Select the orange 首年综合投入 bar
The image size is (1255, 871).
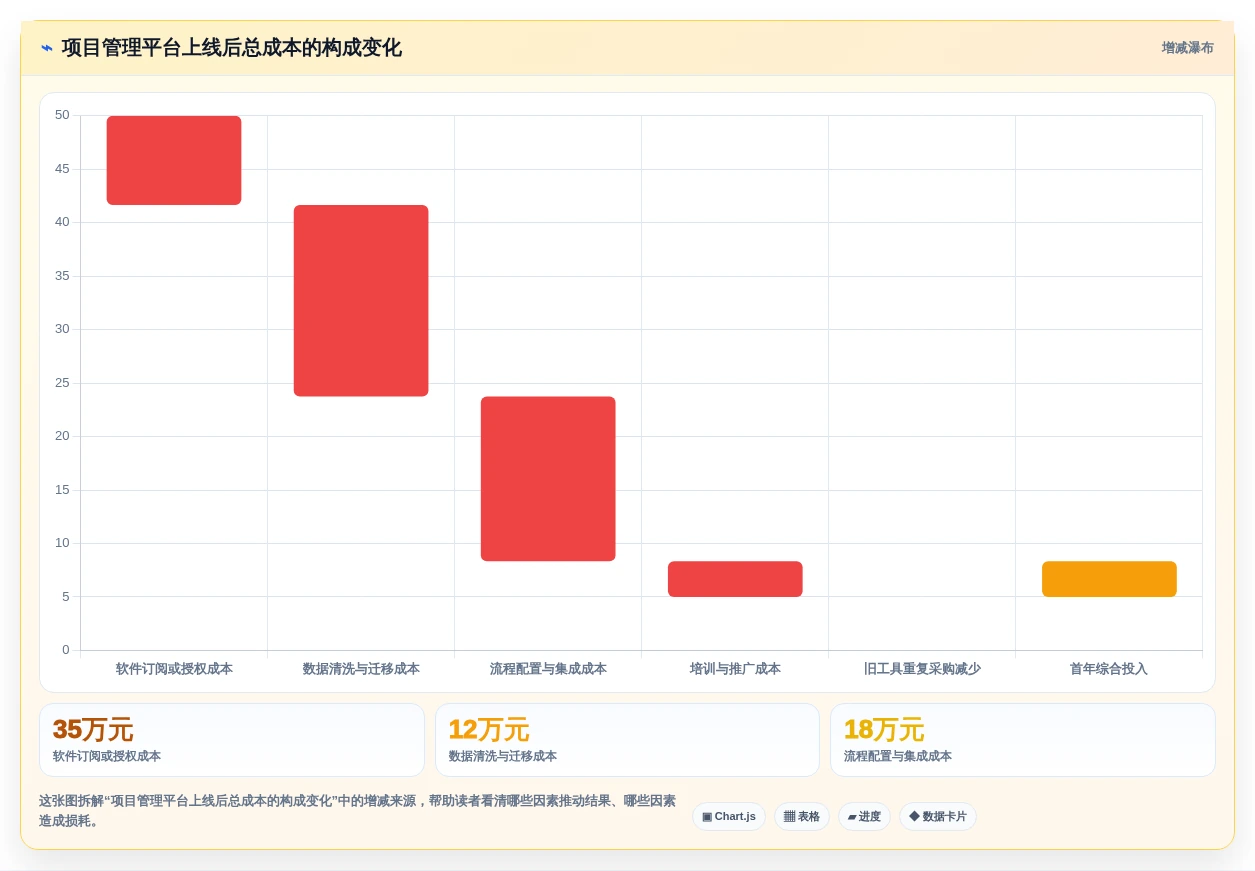pyautogui.click(x=1109, y=579)
